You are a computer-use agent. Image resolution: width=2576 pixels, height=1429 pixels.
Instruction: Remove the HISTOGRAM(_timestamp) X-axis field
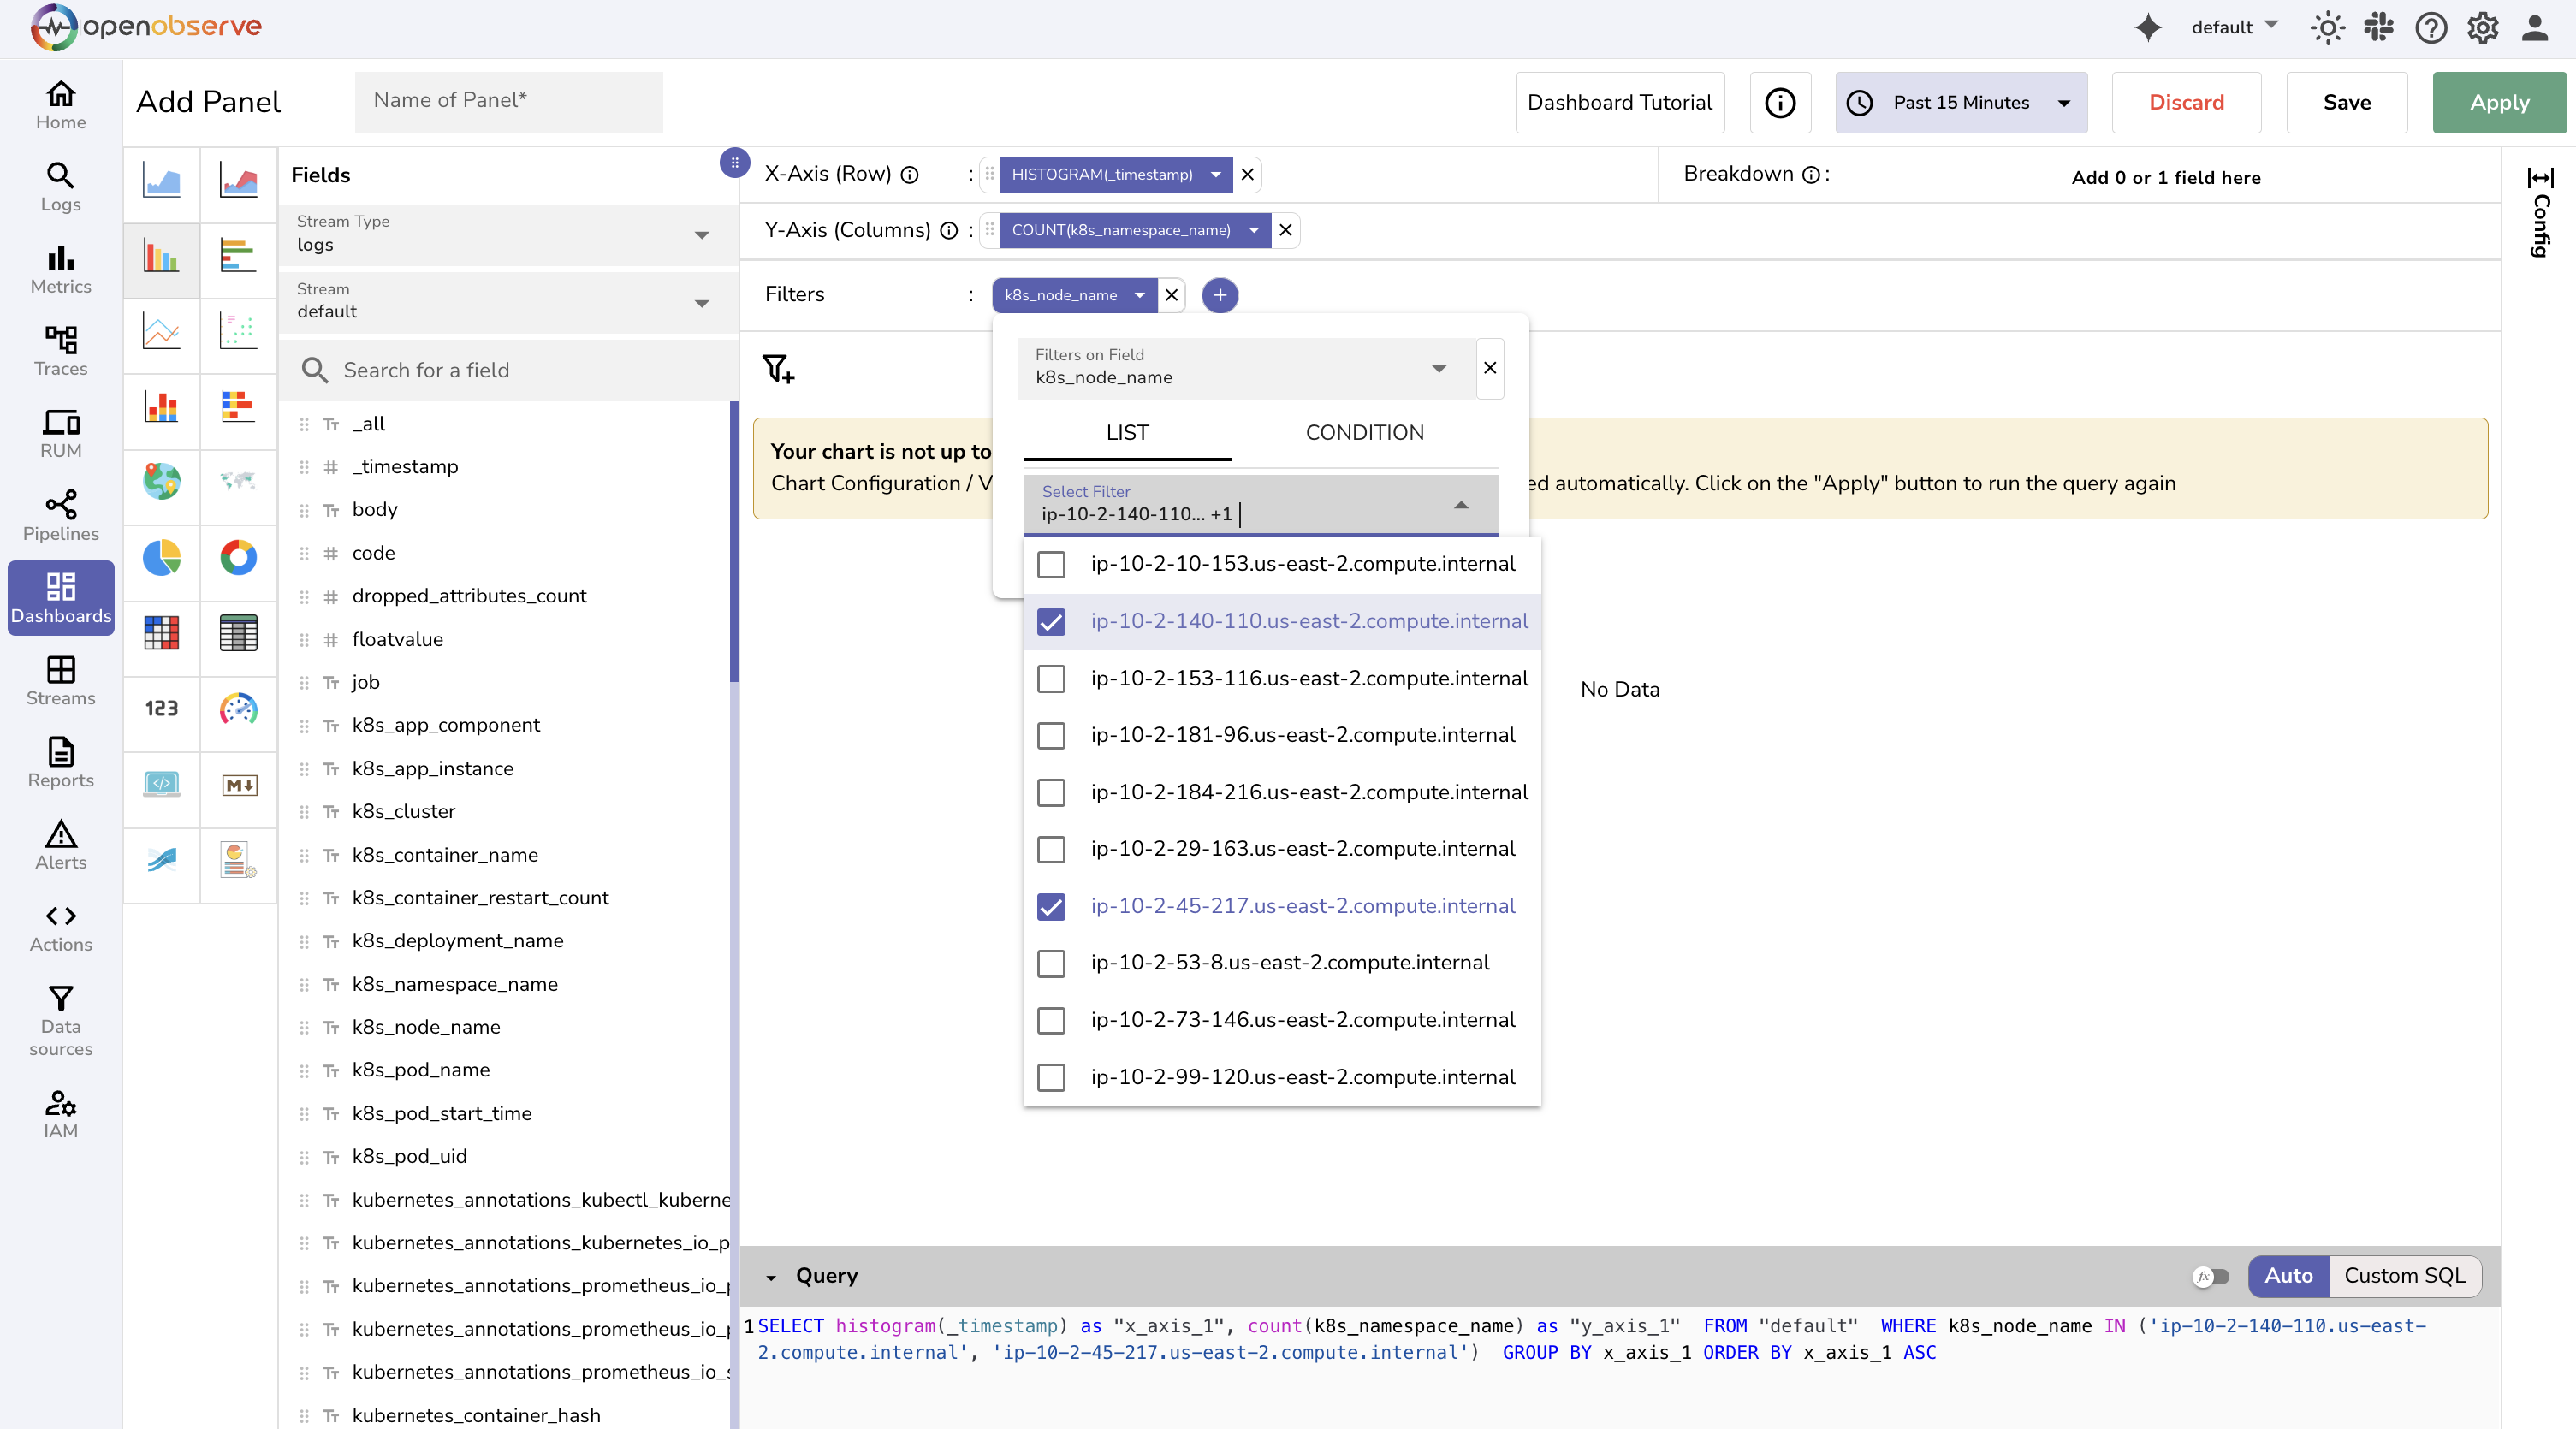pos(1247,174)
